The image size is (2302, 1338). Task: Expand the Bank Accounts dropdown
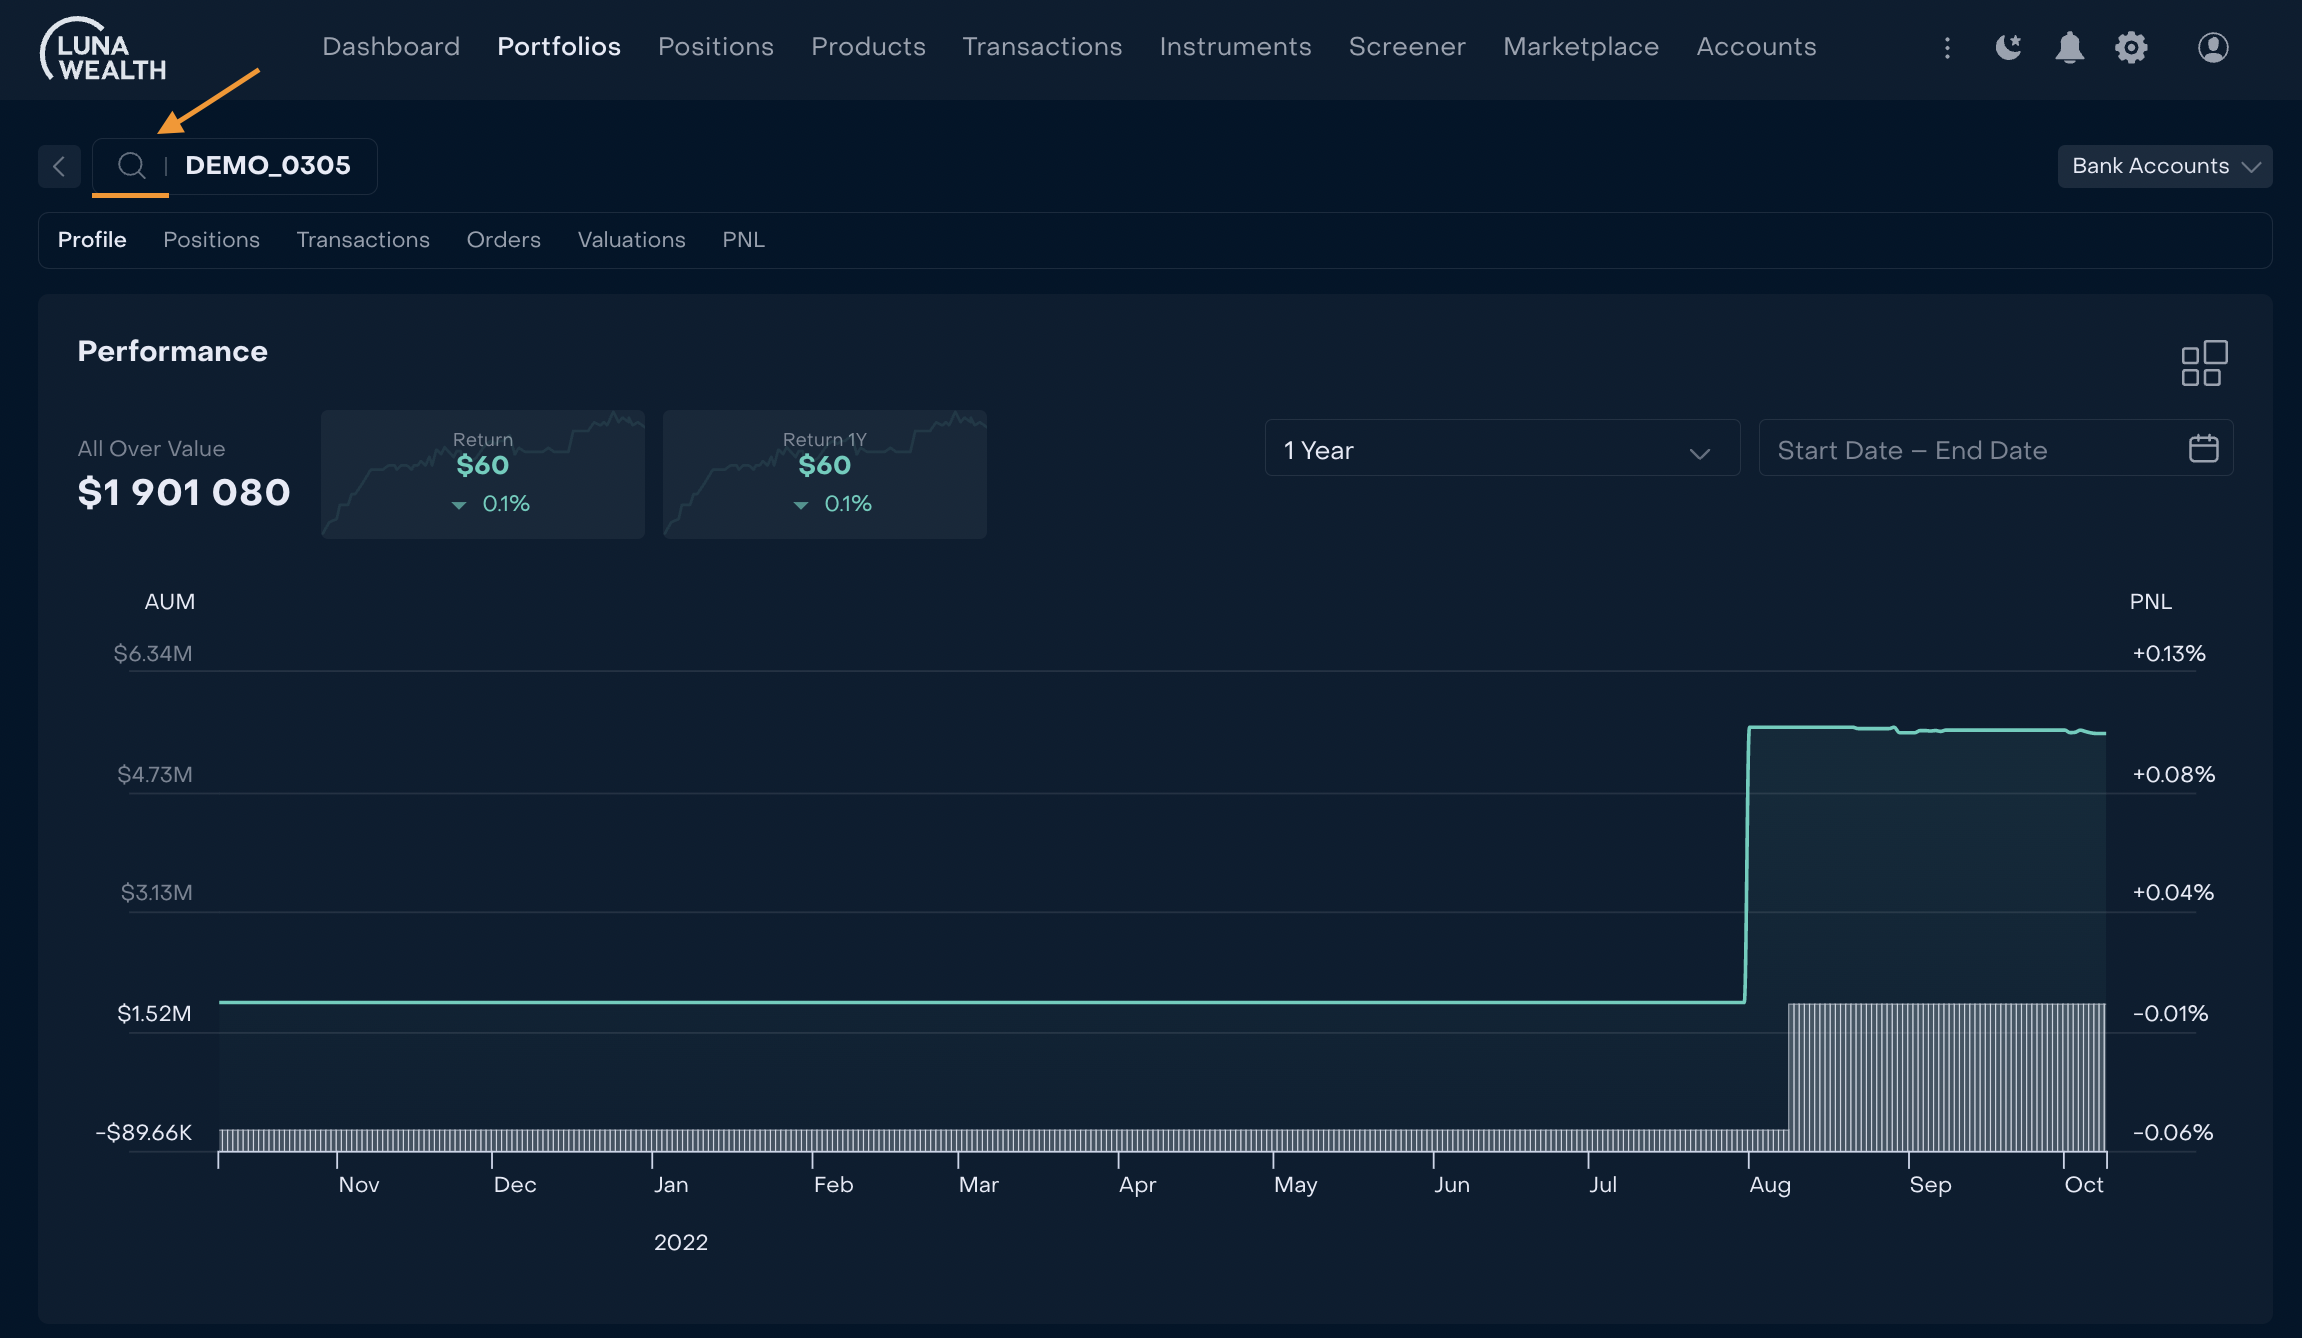[2164, 166]
